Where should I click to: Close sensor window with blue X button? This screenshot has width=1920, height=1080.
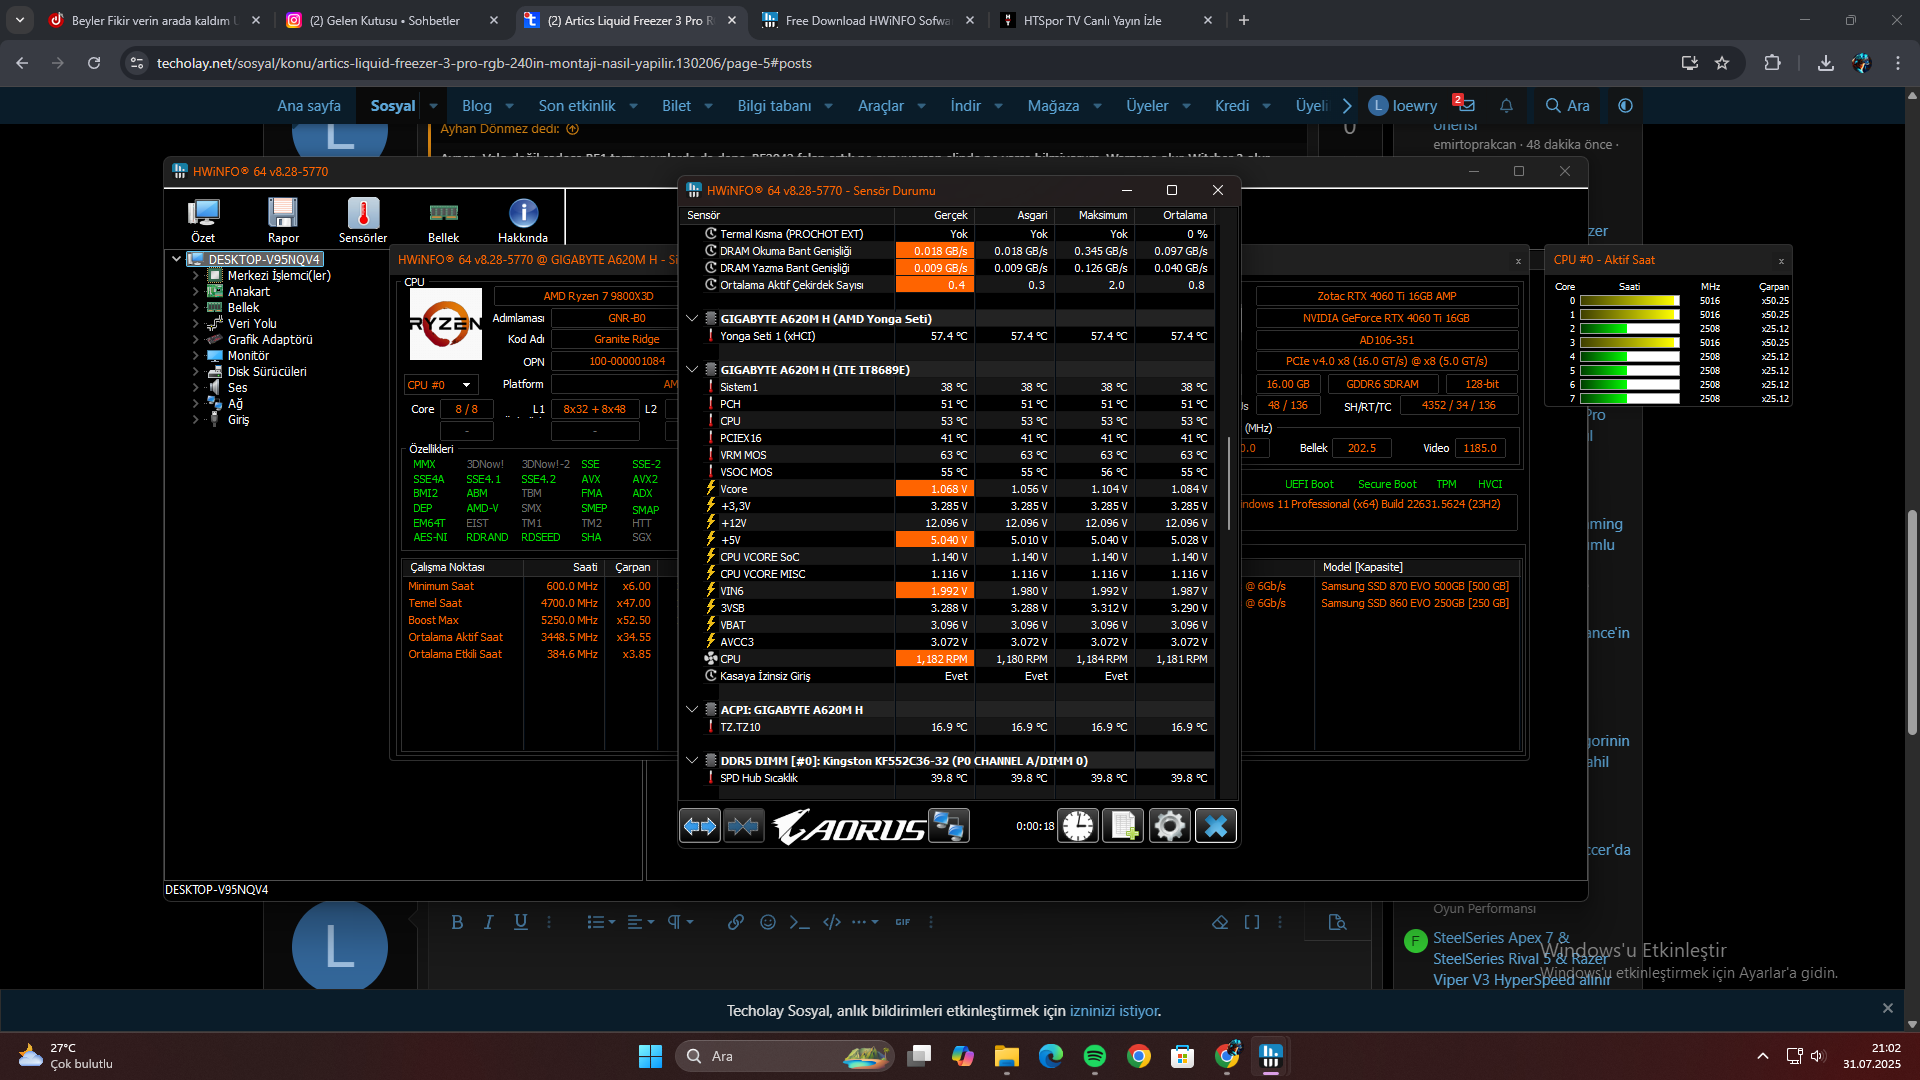point(1216,826)
